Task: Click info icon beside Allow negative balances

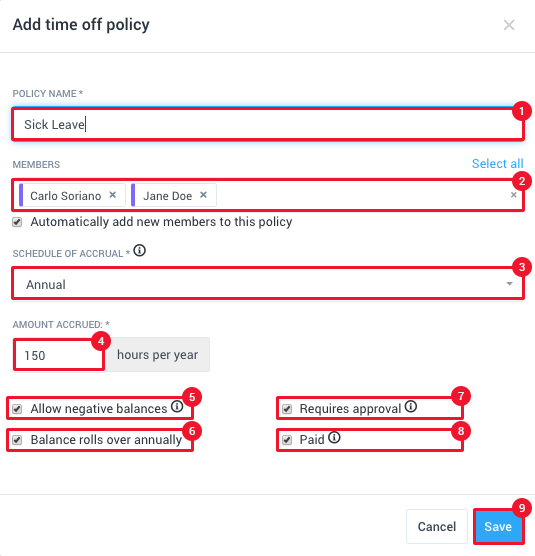Action: [x=177, y=406]
